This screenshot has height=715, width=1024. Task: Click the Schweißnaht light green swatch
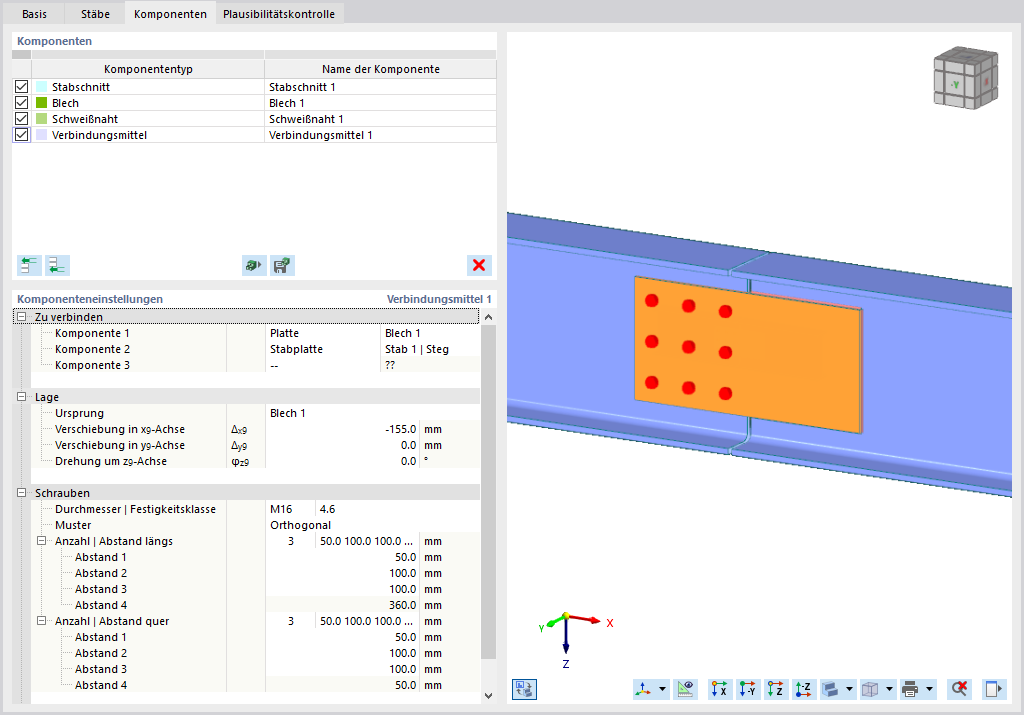coord(42,119)
